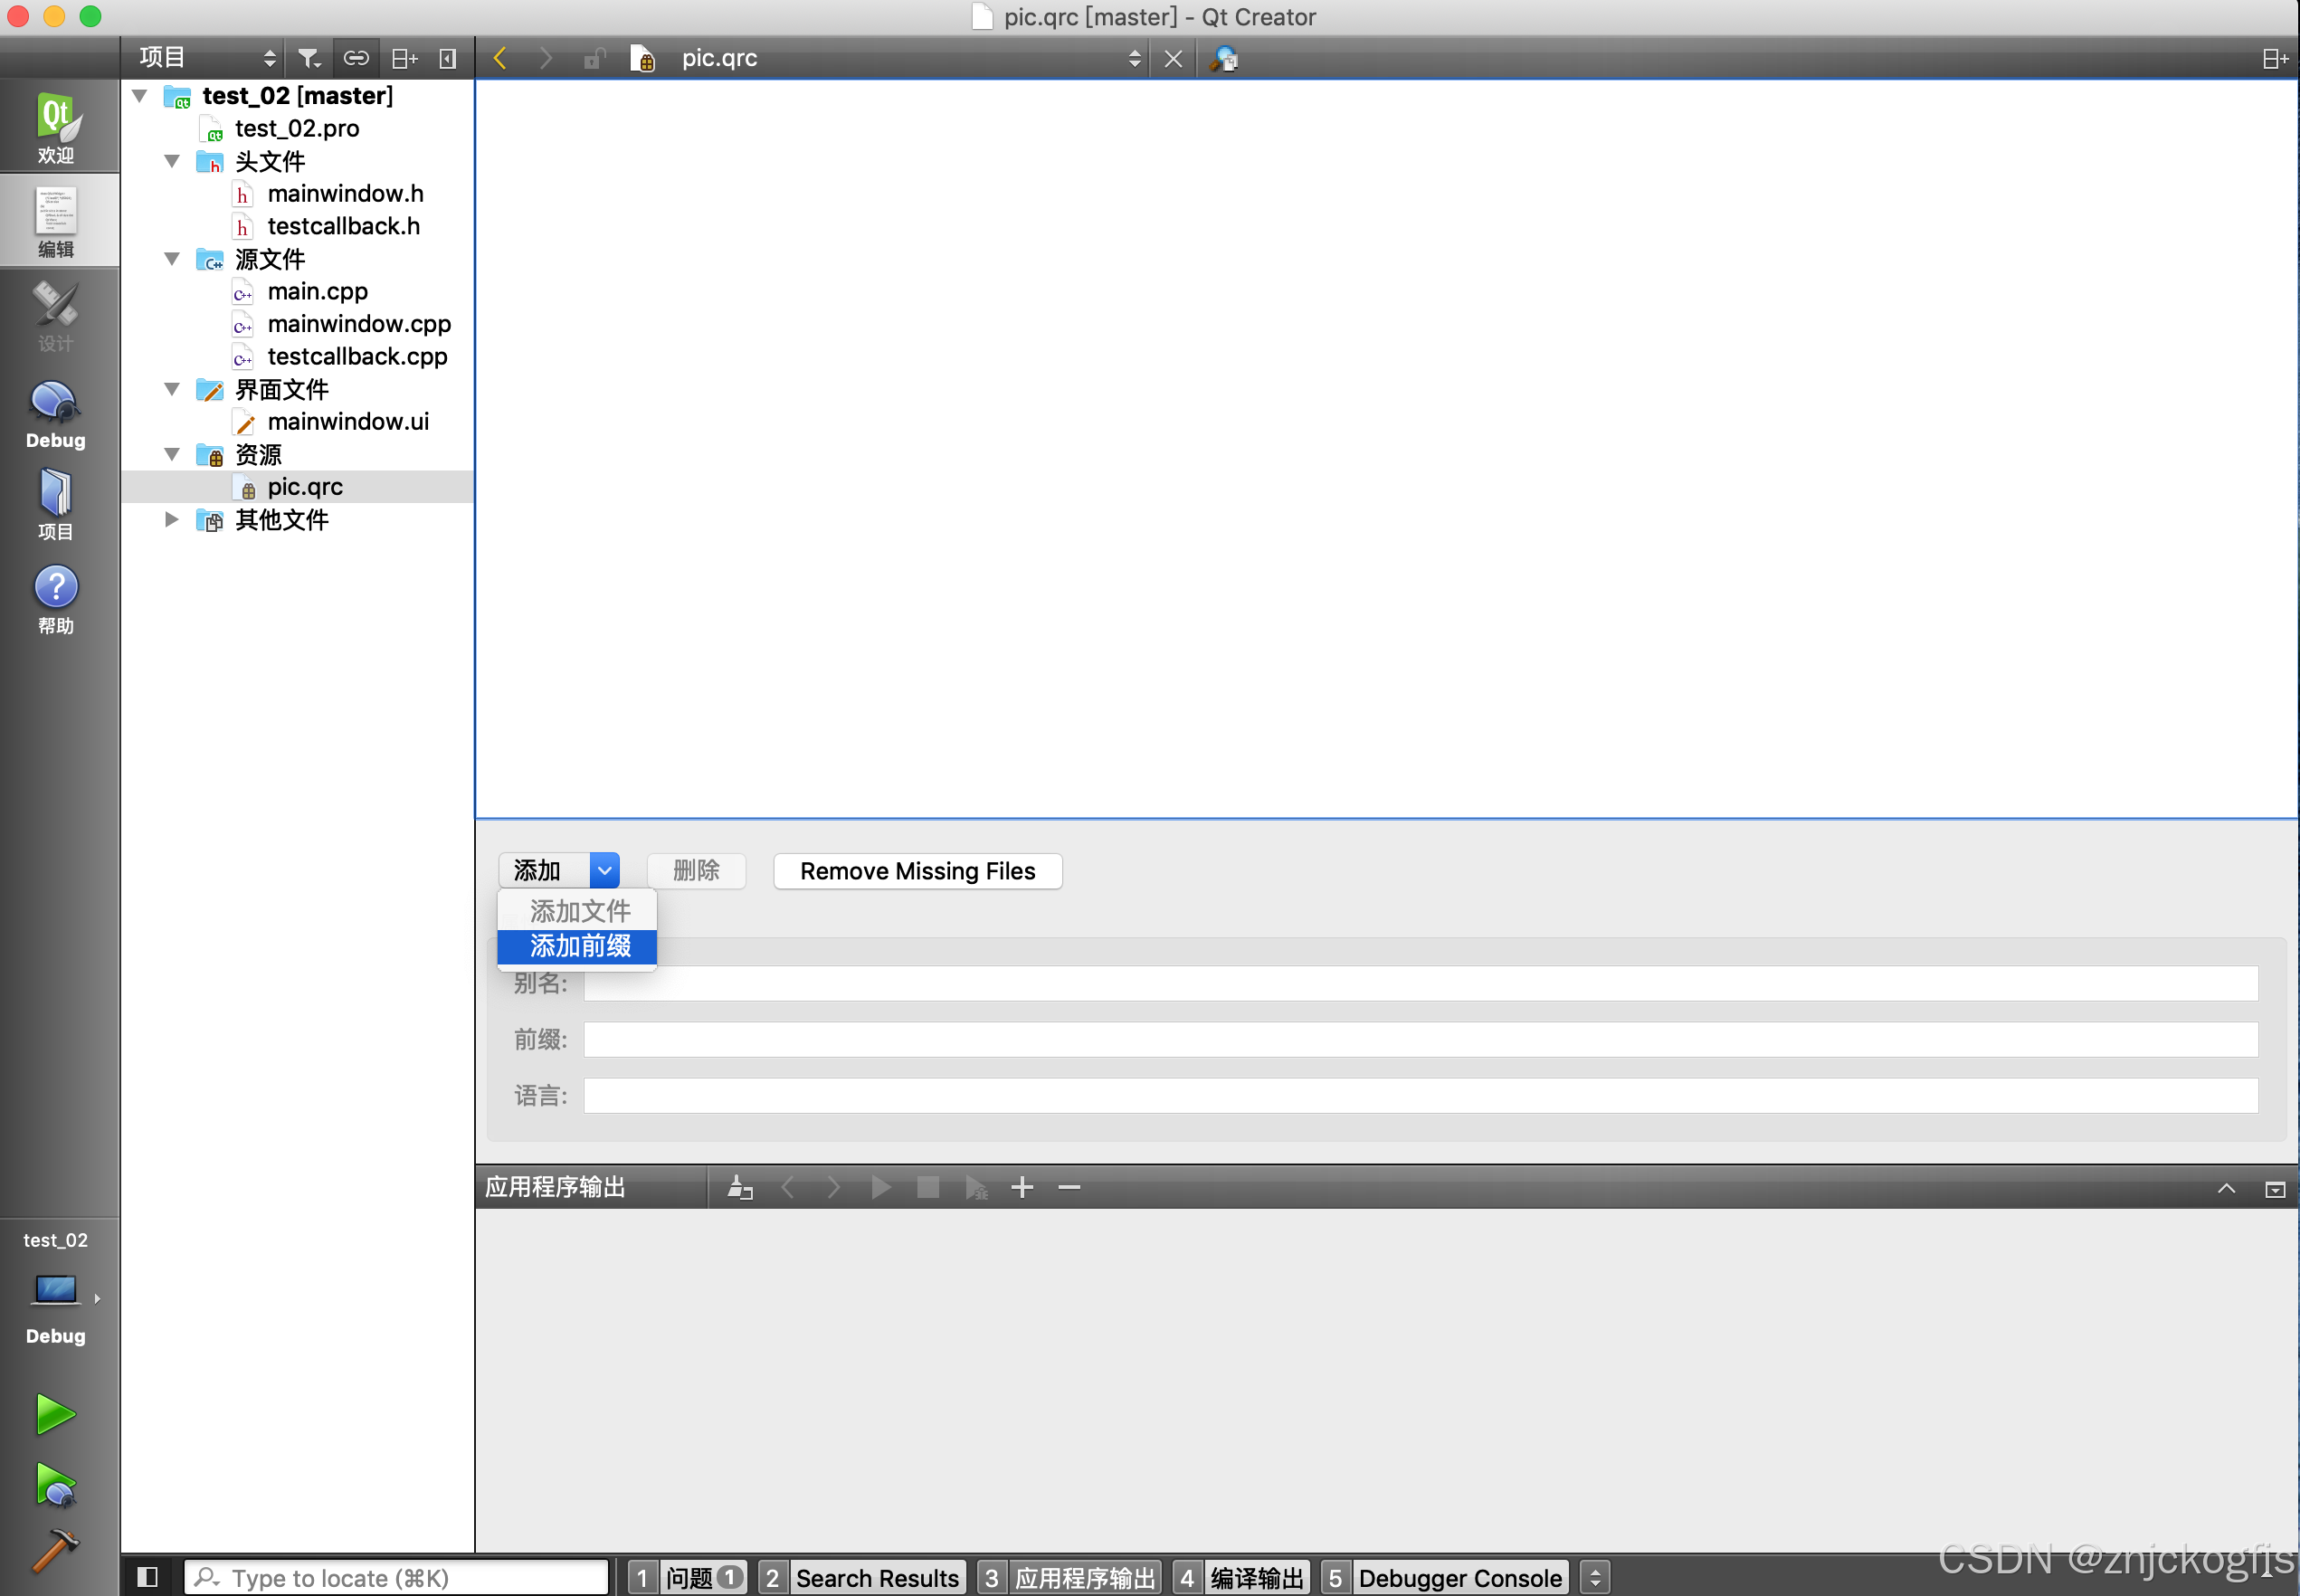Viewport: 2300px width, 1596px height.
Task: Click the Build hammer icon
Action: [x=55, y=1549]
